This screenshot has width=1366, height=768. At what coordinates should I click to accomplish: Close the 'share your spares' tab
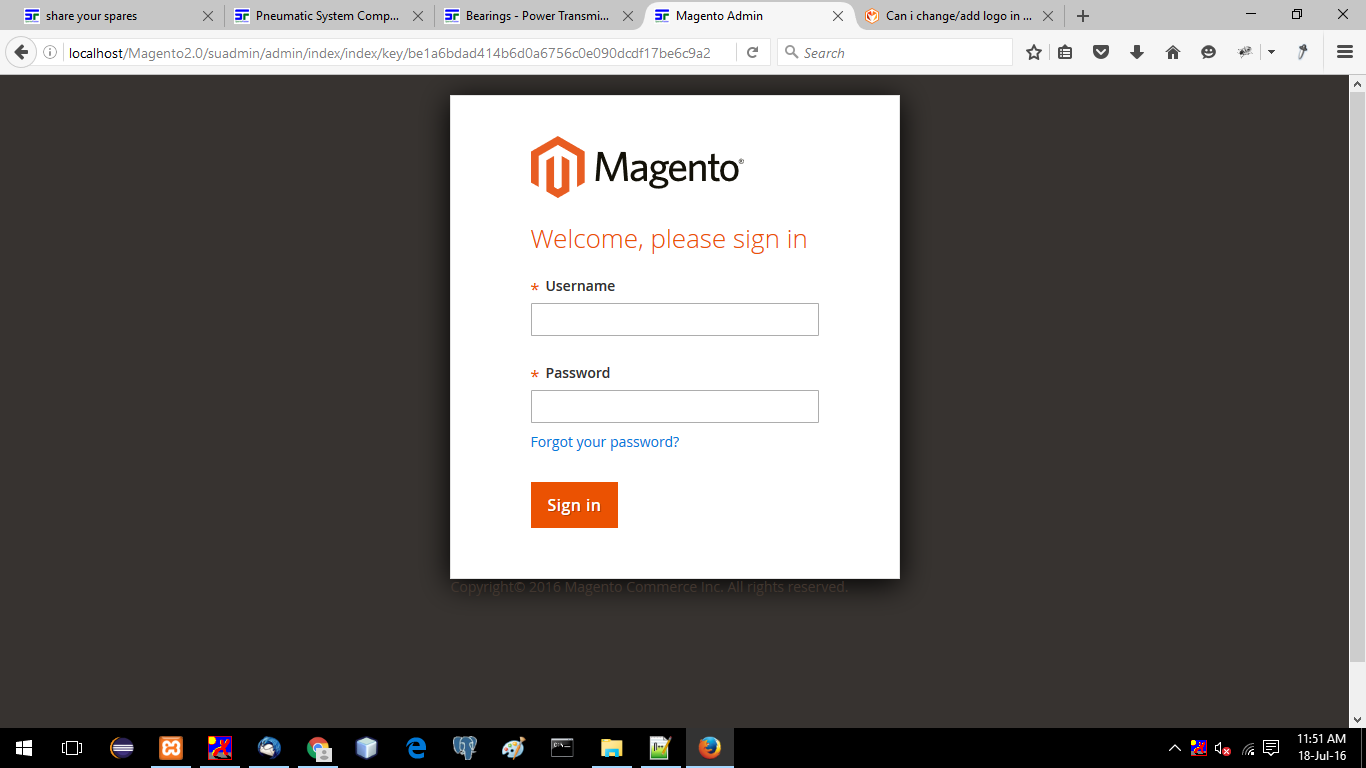click(x=208, y=16)
